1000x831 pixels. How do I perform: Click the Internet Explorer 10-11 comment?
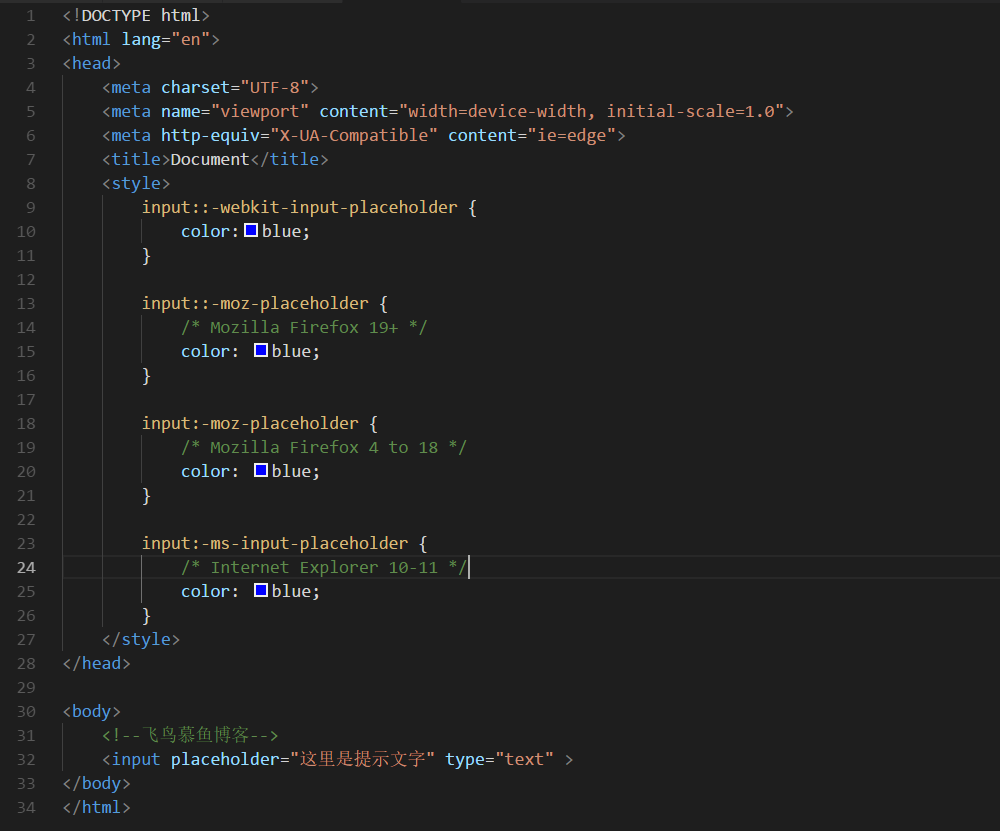click(x=324, y=567)
